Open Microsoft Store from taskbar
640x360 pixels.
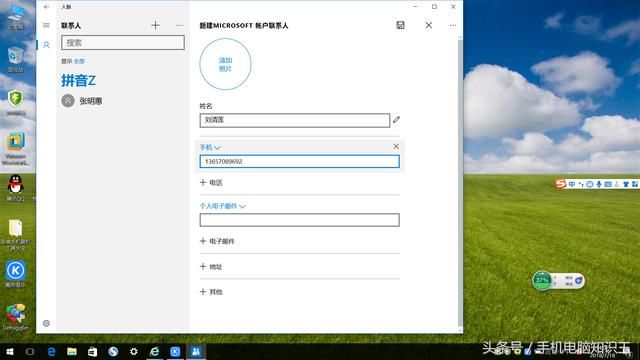point(93,351)
